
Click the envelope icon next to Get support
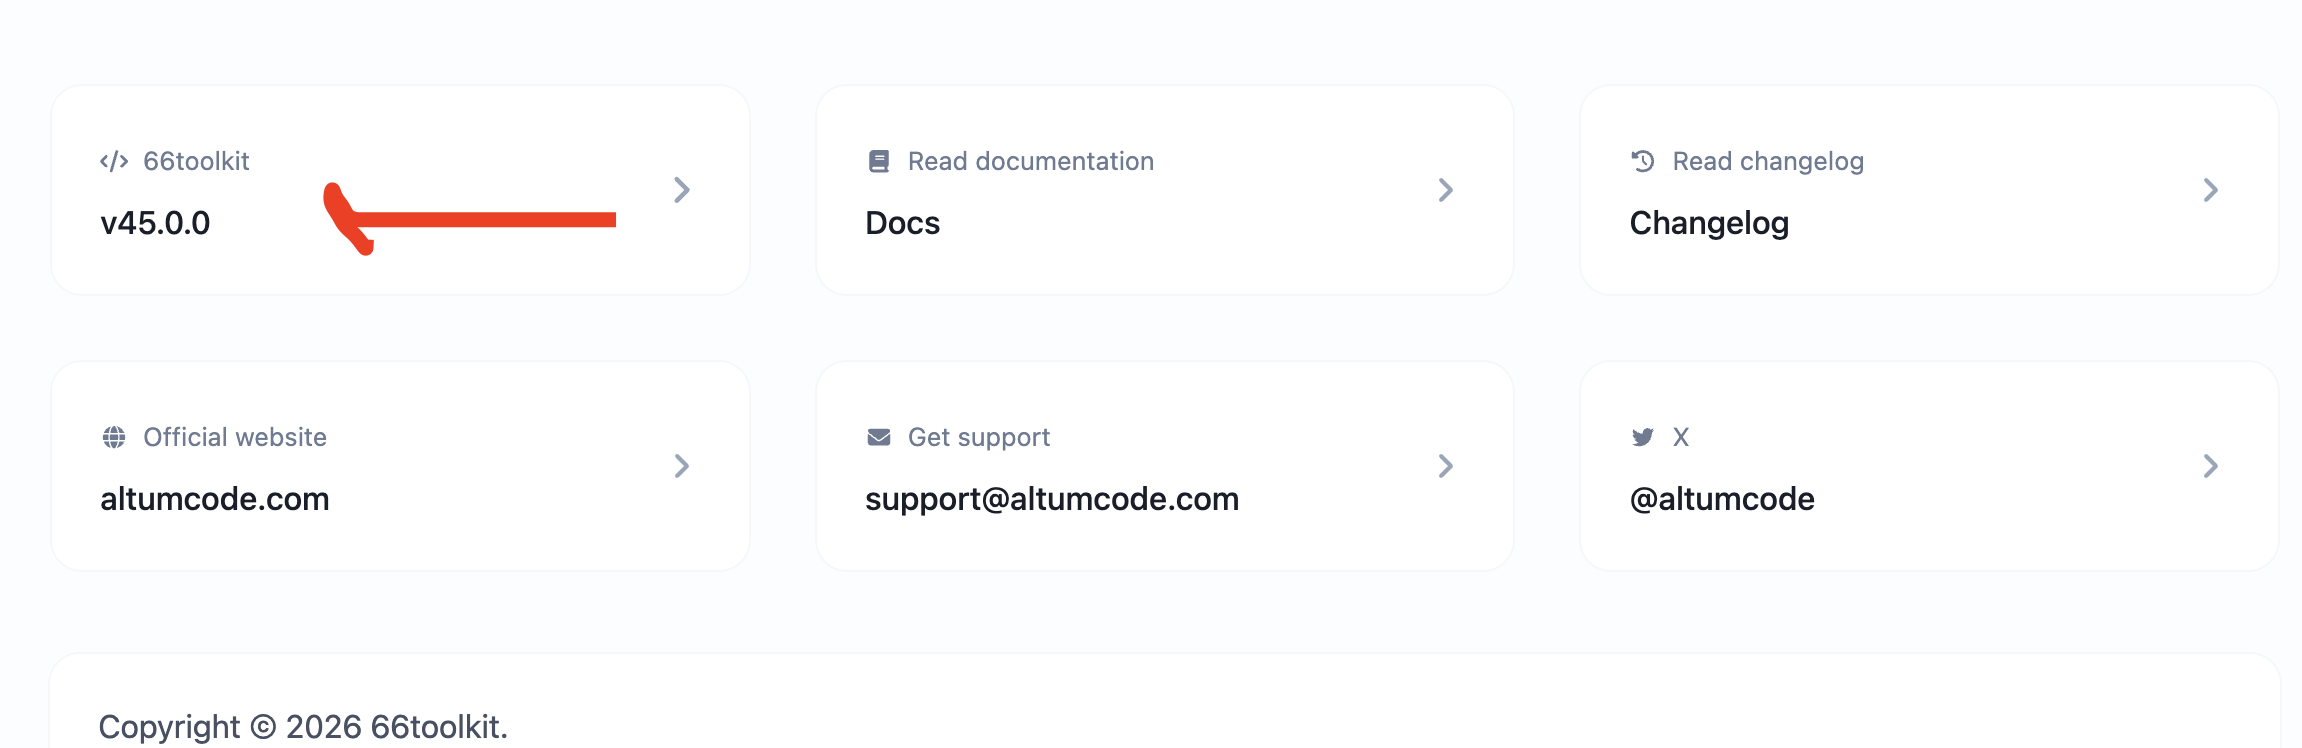click(879, 437)
